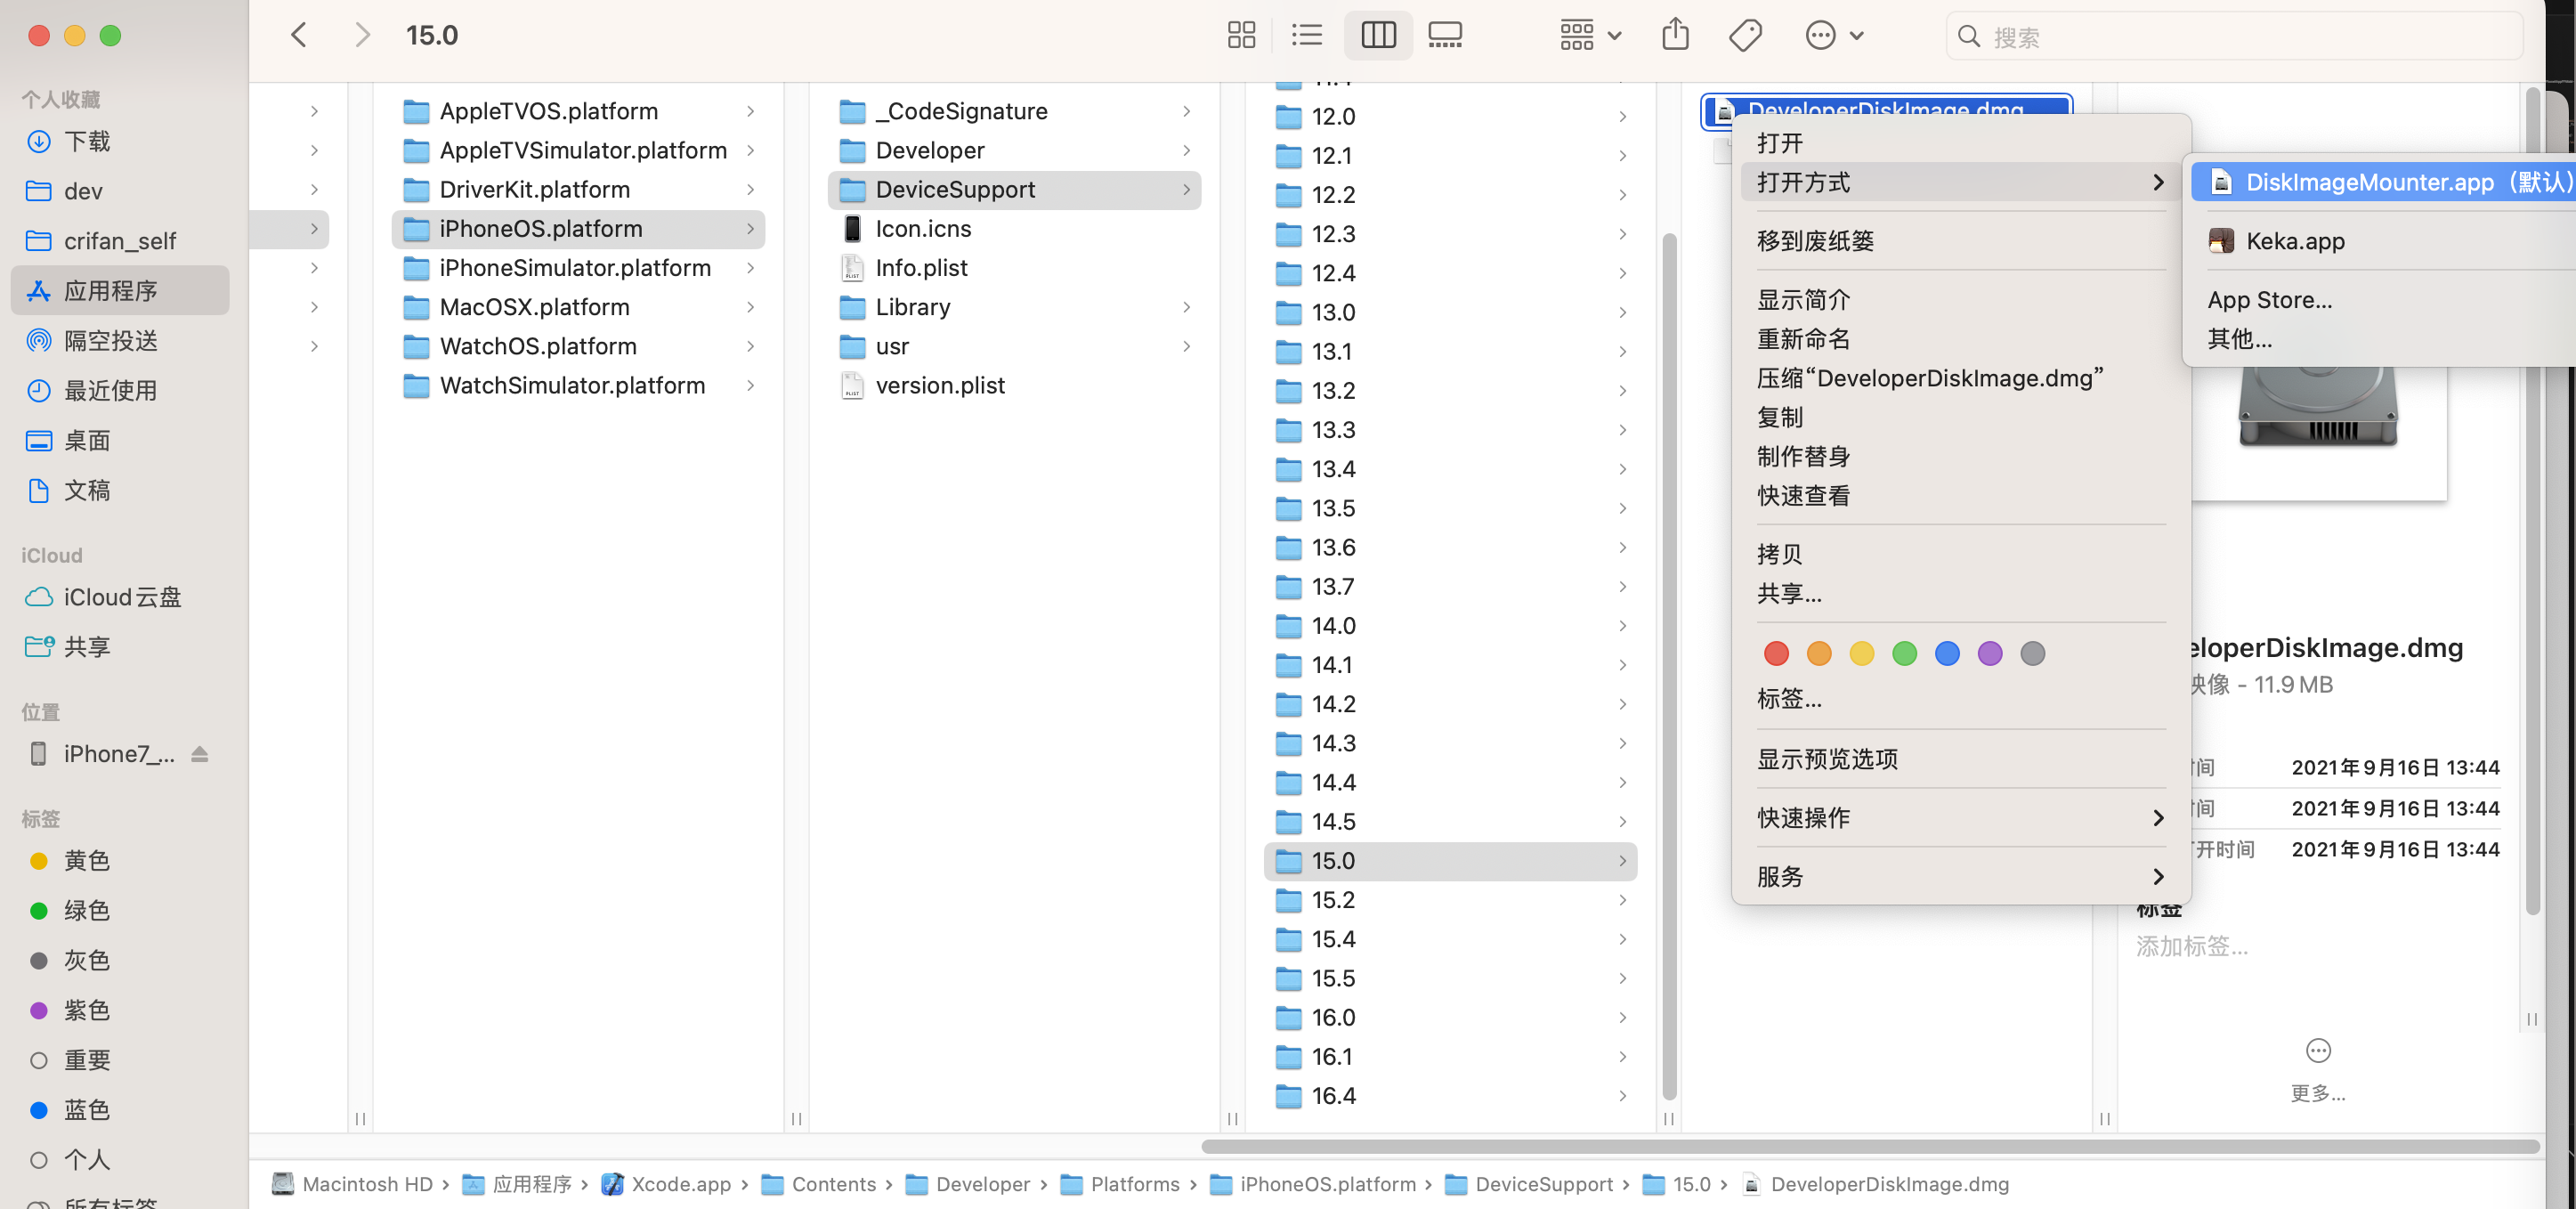Screen dimensions: 2576x1209
Task: Eject the iPhone7 device
Action: click(x=200, y=754)
